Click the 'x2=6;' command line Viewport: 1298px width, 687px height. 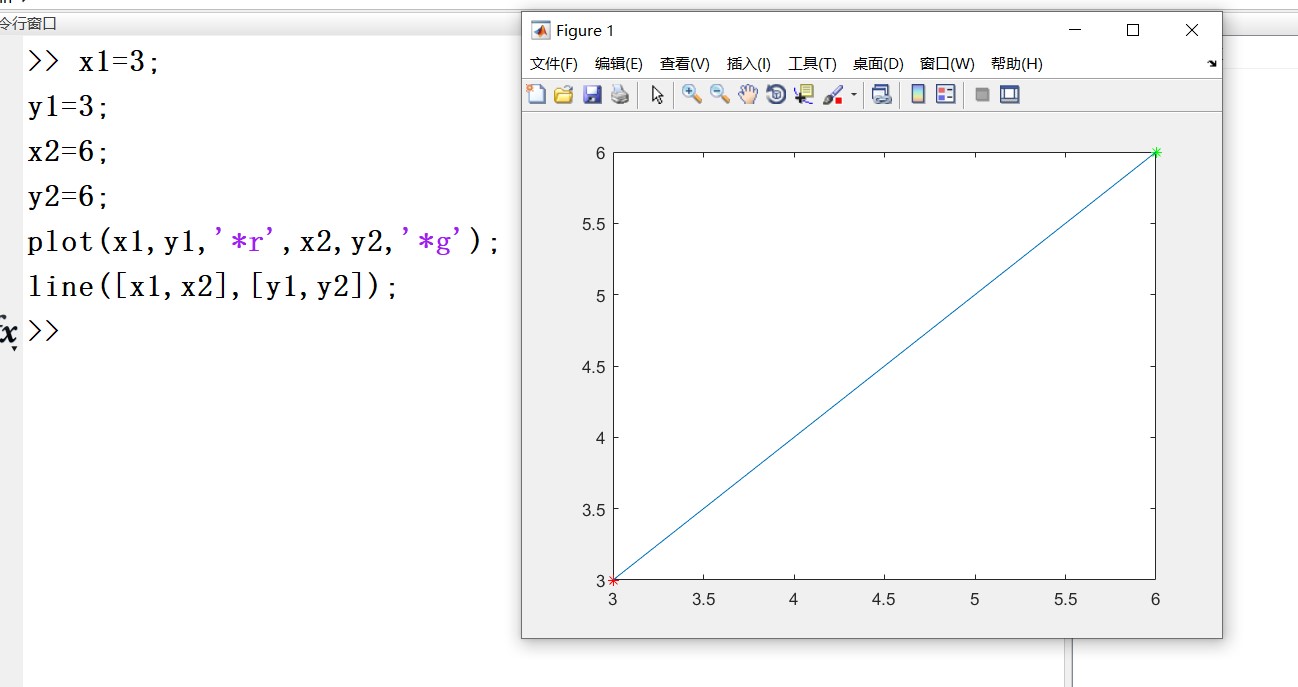click(68, 152)
